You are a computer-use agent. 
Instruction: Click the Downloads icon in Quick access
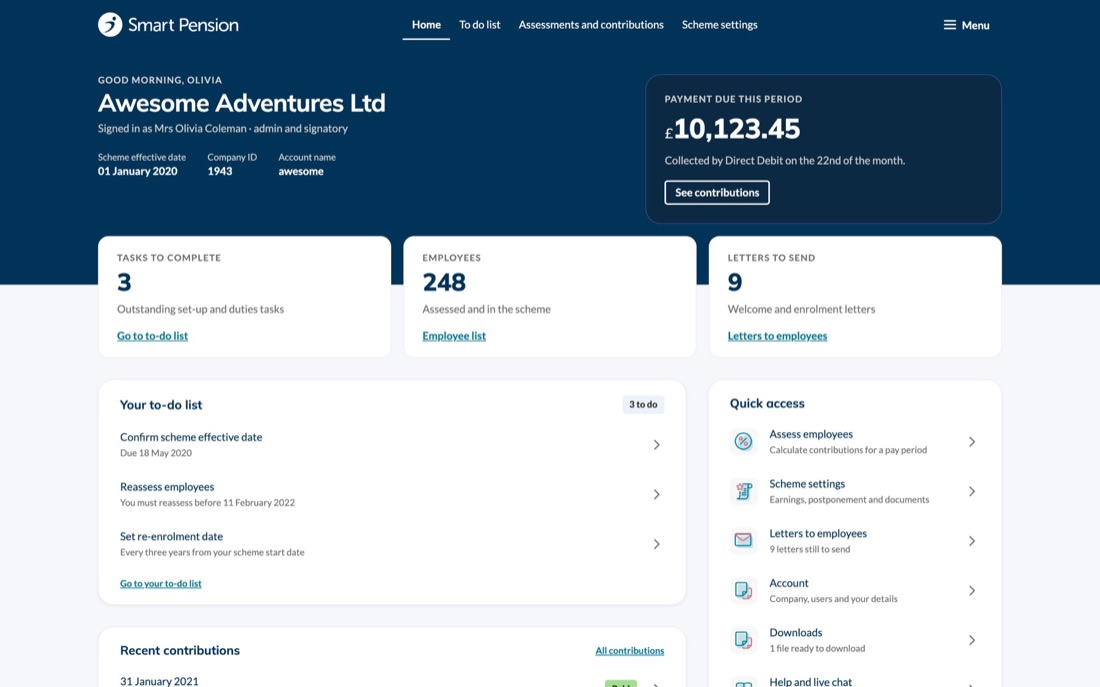click(x=743, y=640)
